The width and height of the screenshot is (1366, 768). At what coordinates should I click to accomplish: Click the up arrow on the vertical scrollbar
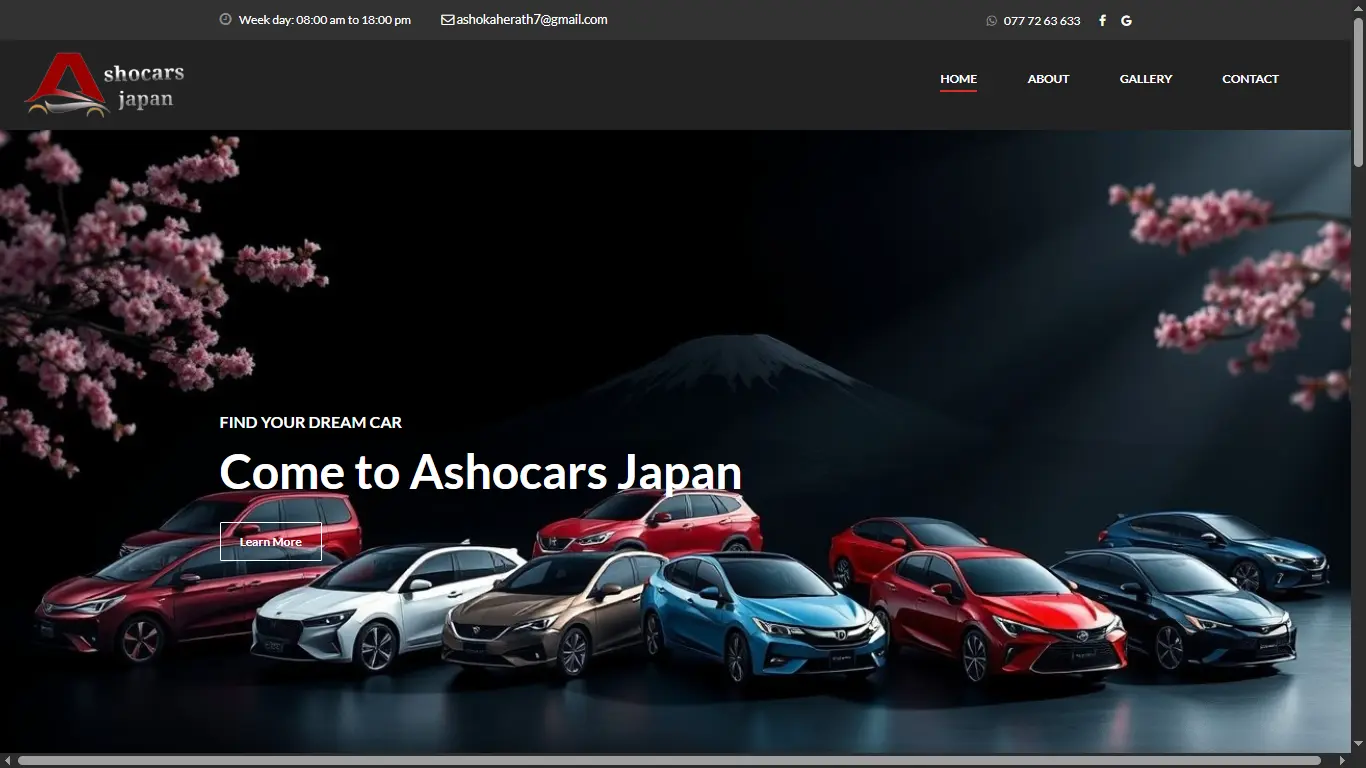point(1358,8)
